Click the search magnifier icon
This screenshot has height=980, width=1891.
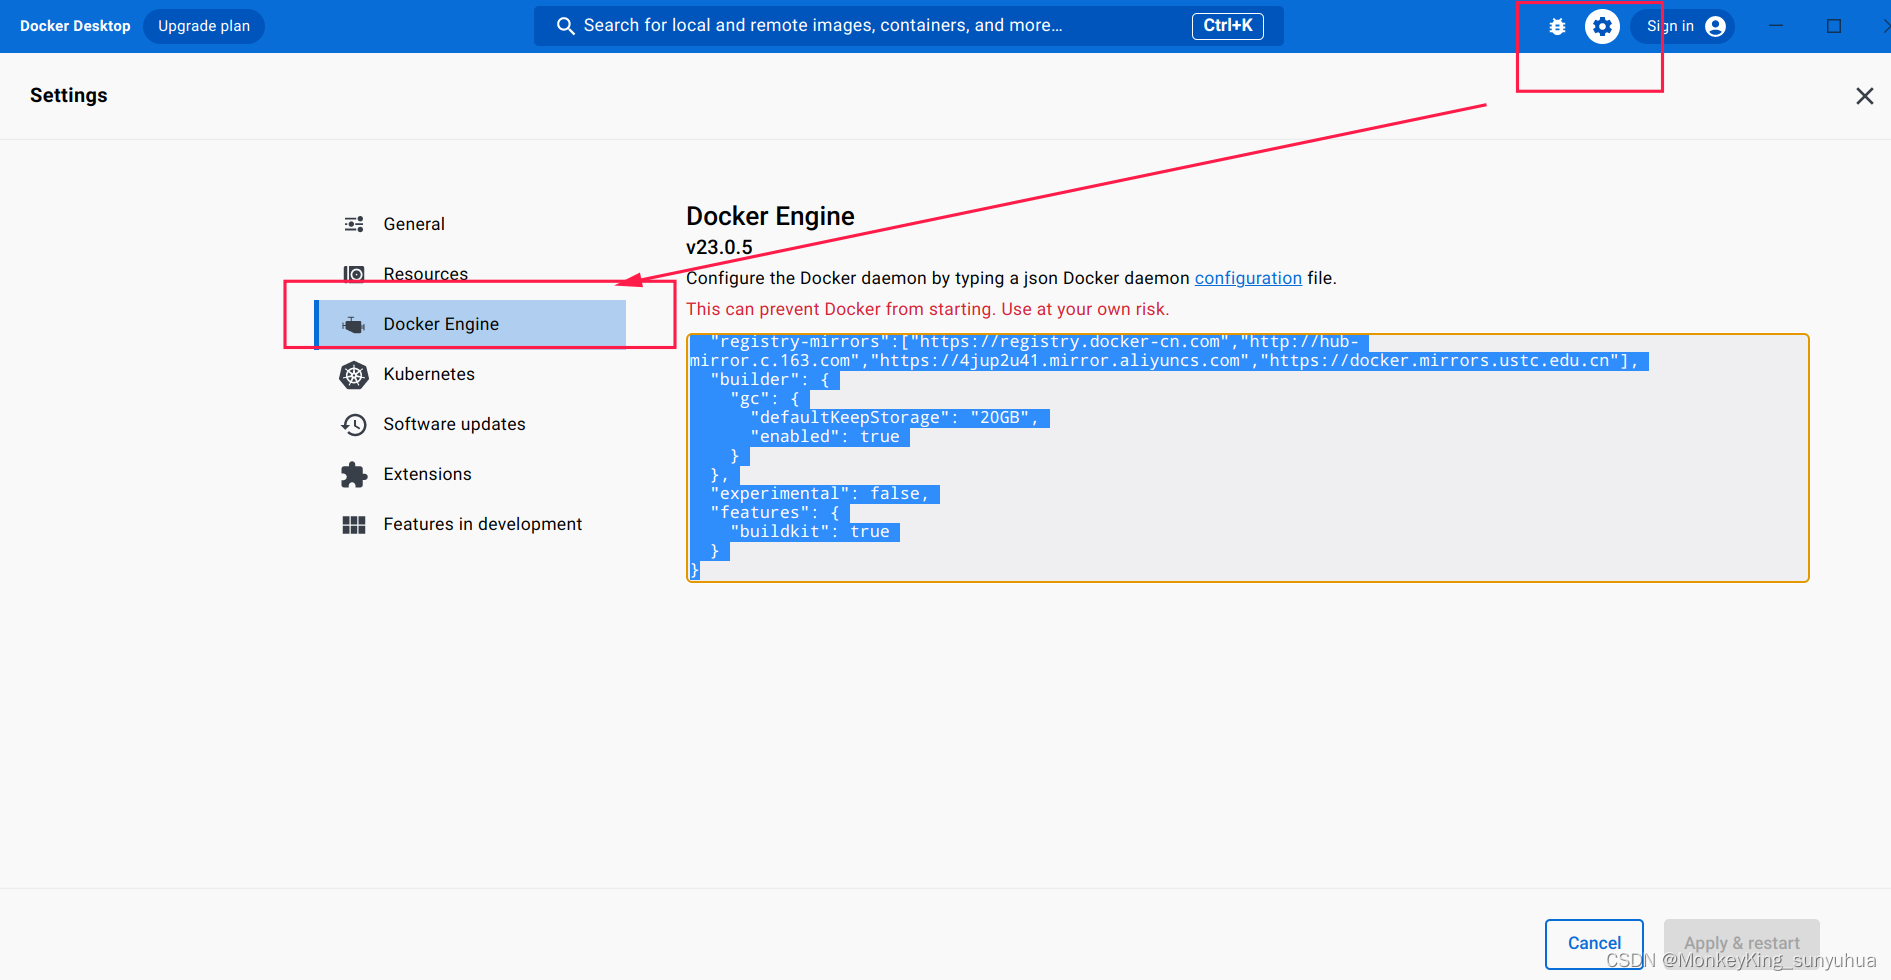[x=565, y=26]
